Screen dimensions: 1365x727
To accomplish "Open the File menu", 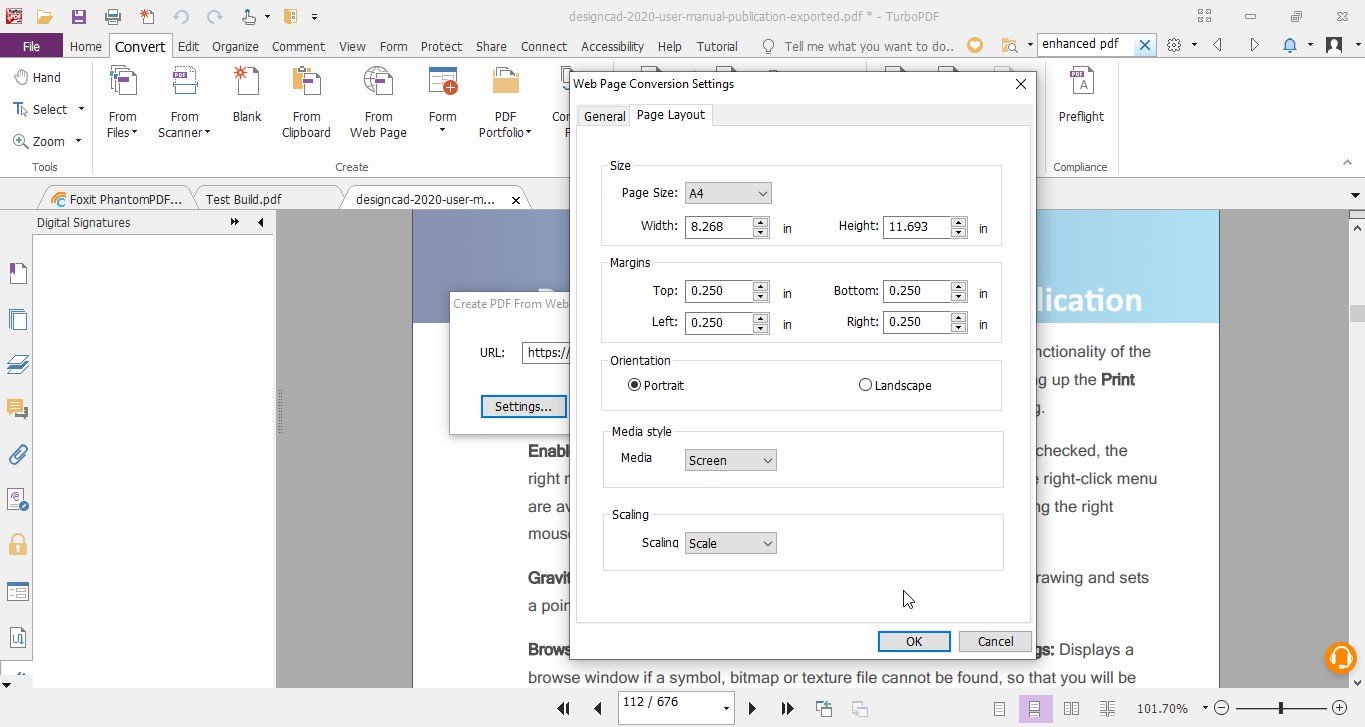I will point(31,46).
